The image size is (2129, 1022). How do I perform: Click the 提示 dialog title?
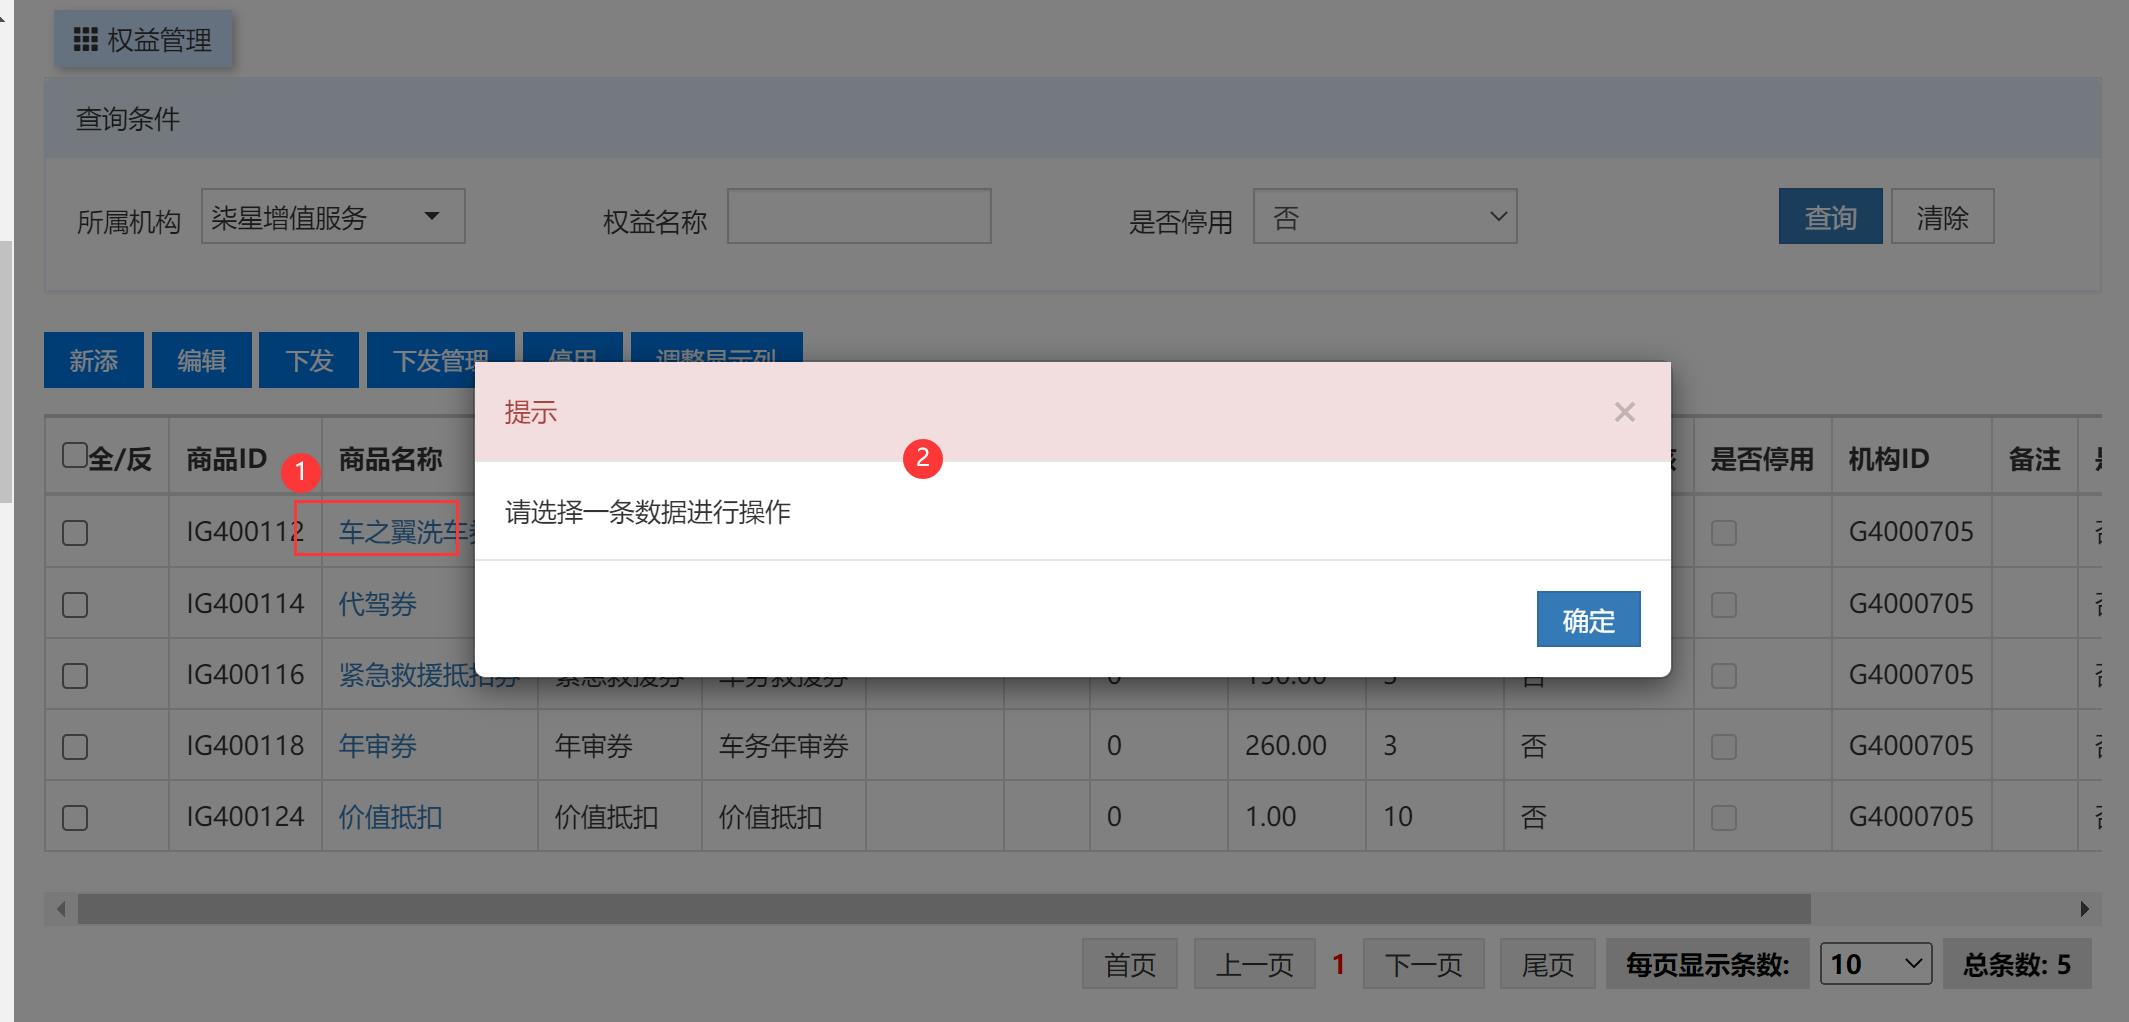[x=531, y=412]
